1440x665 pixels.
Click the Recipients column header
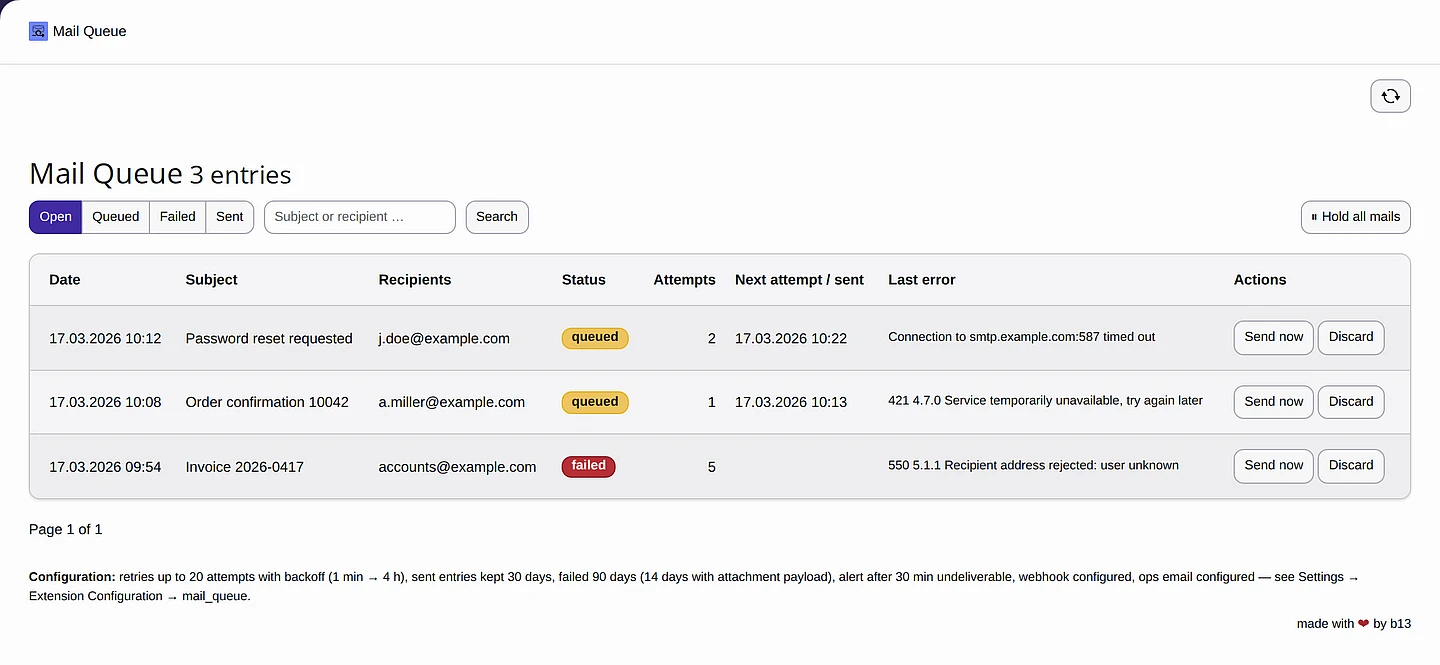(x=415, y=280)
